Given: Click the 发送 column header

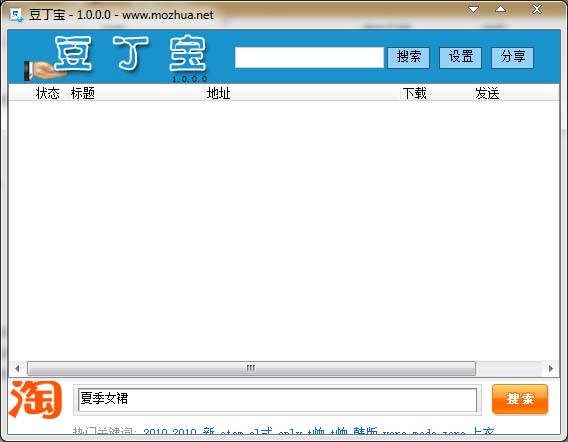Looking at the screenshot, I should tap(516, 93).
